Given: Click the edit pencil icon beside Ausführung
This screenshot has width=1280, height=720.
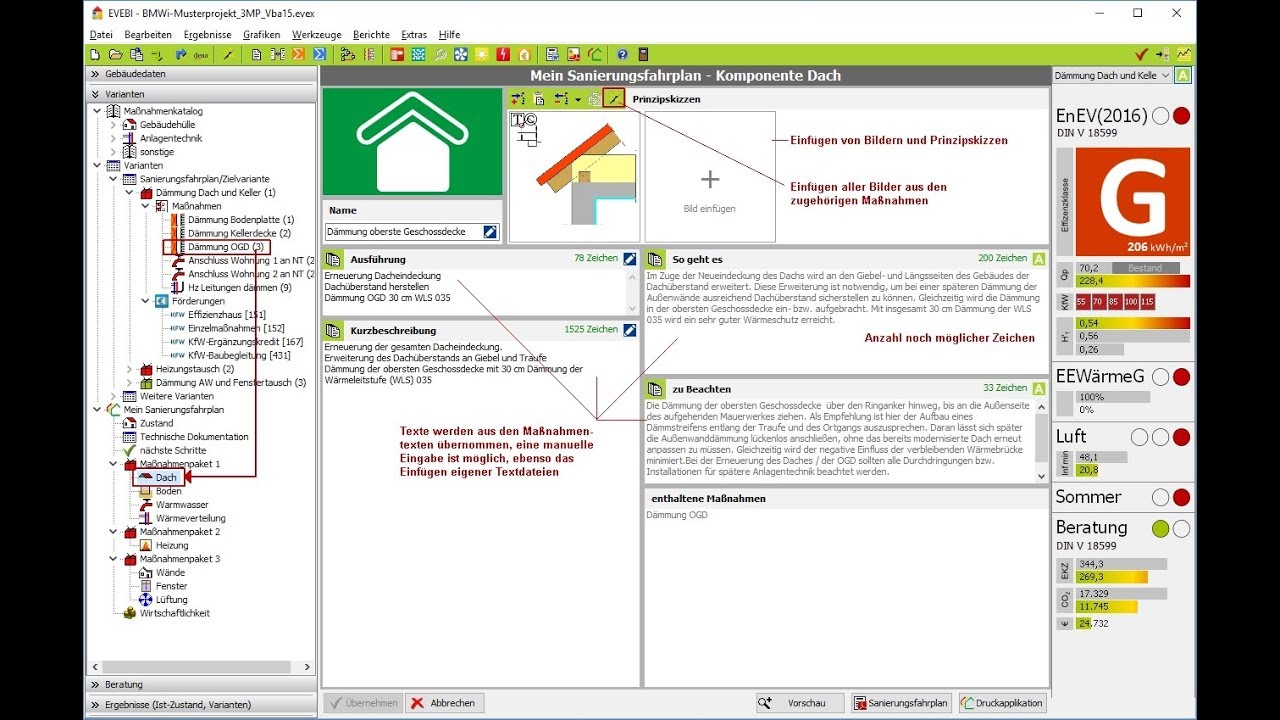Looking at the screenshot, I should tap(630, 259).
